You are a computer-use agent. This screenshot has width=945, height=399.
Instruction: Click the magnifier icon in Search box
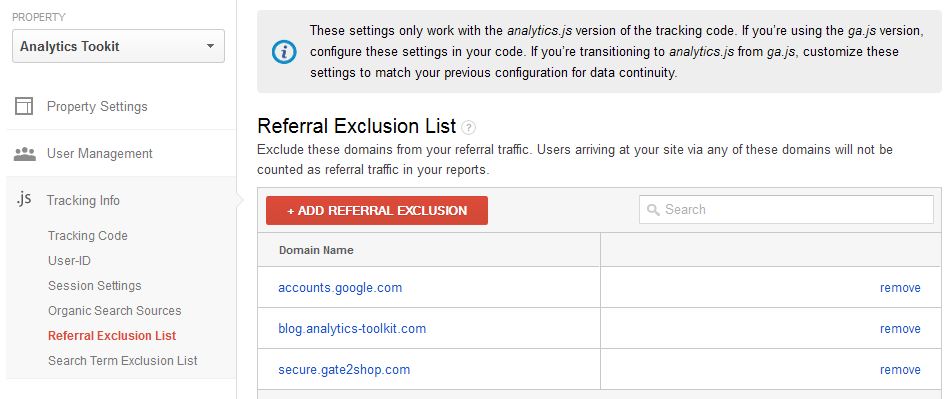click(653, 210)
